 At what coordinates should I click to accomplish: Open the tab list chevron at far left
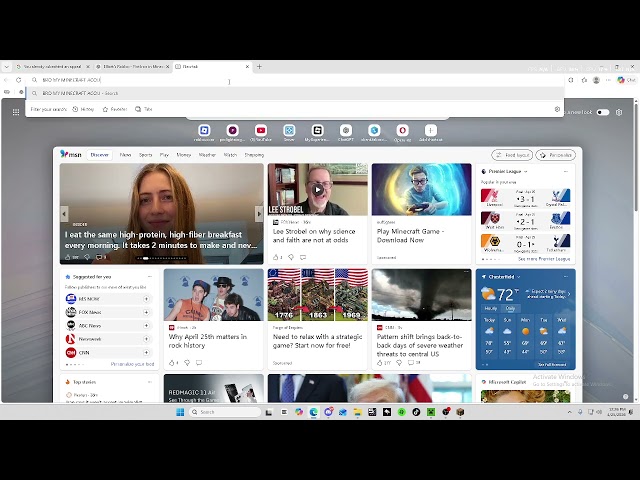pos(7,67)
